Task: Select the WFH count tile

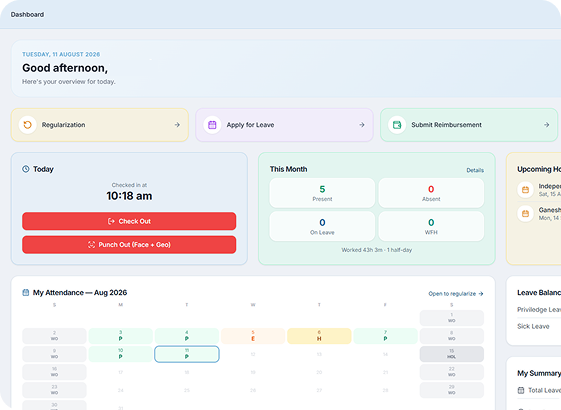Action: pyautogui.click(x=431, y=226)
